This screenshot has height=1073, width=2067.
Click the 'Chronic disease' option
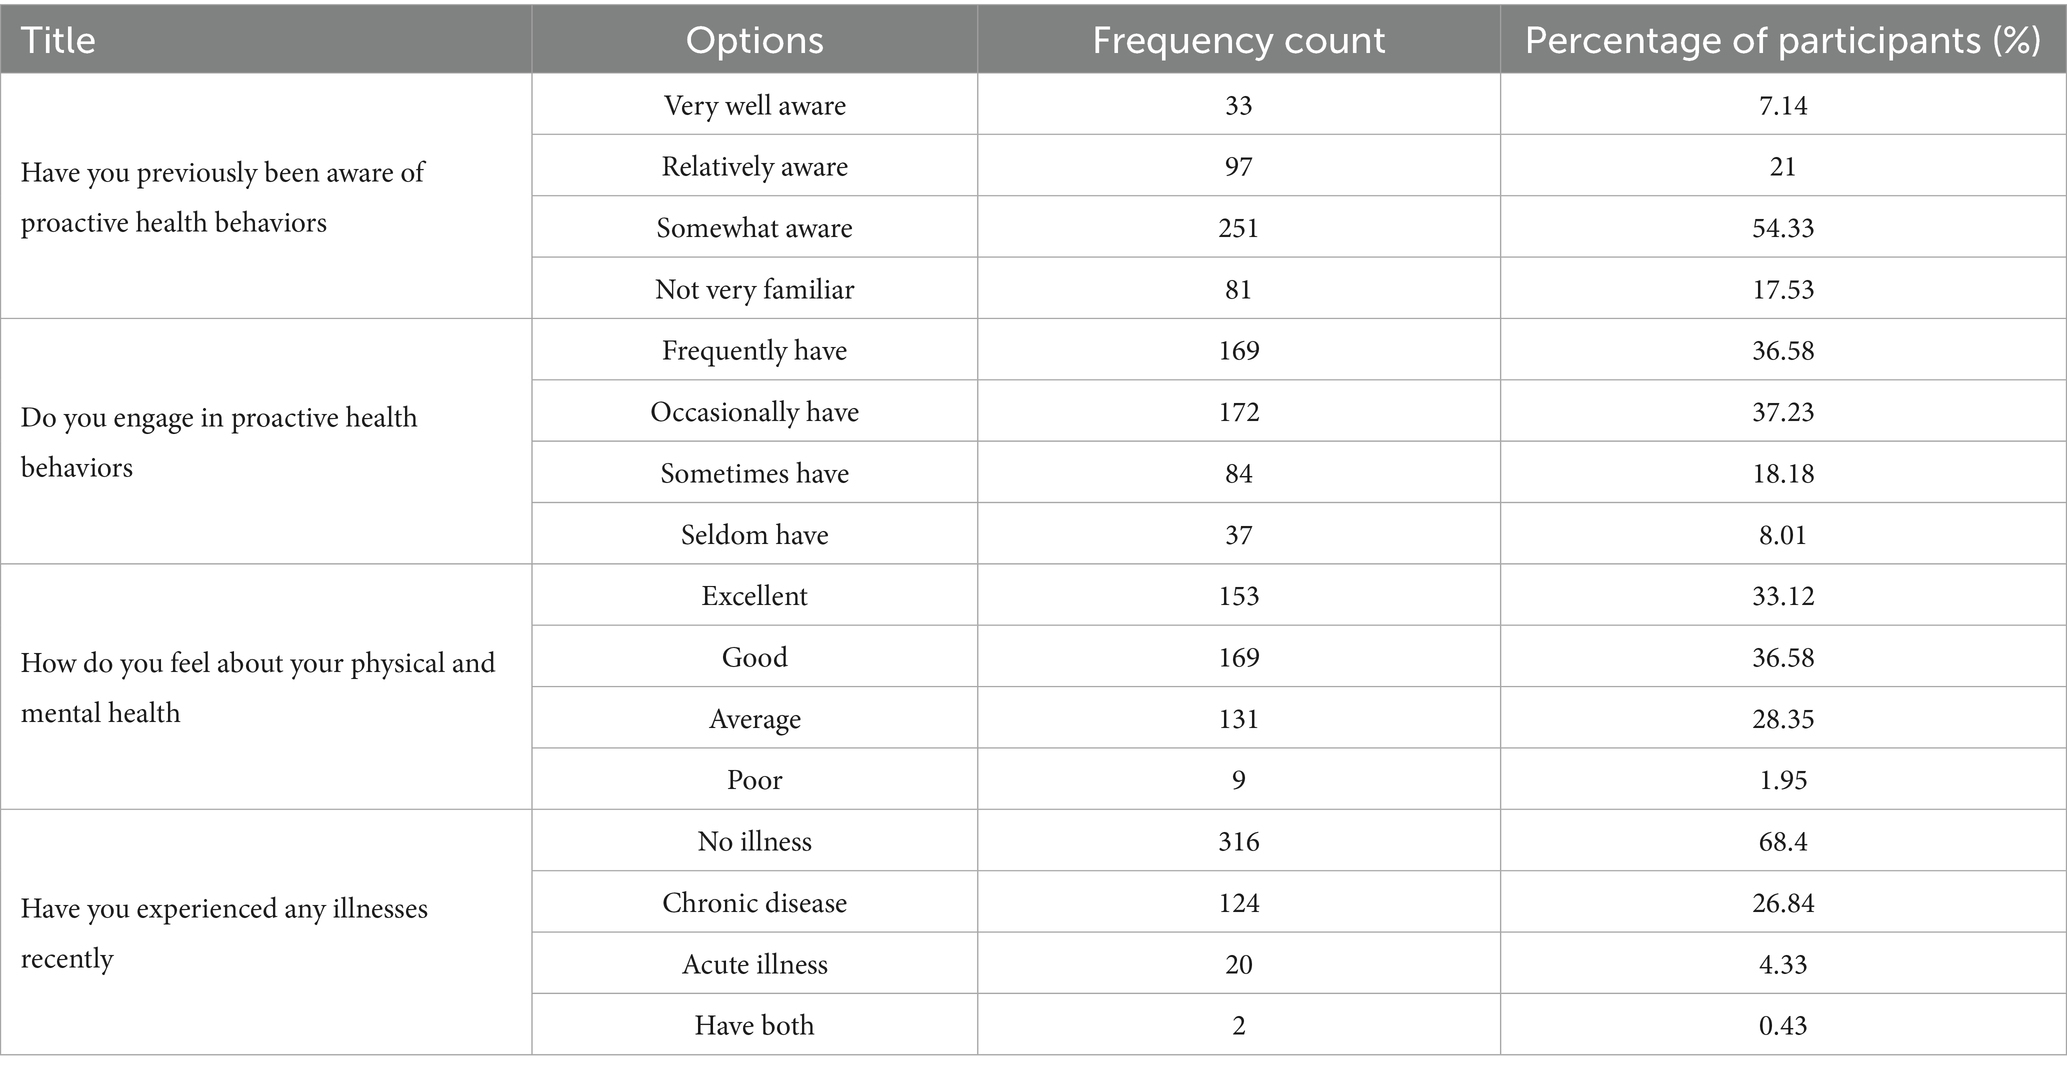click(x=754, y=903)
